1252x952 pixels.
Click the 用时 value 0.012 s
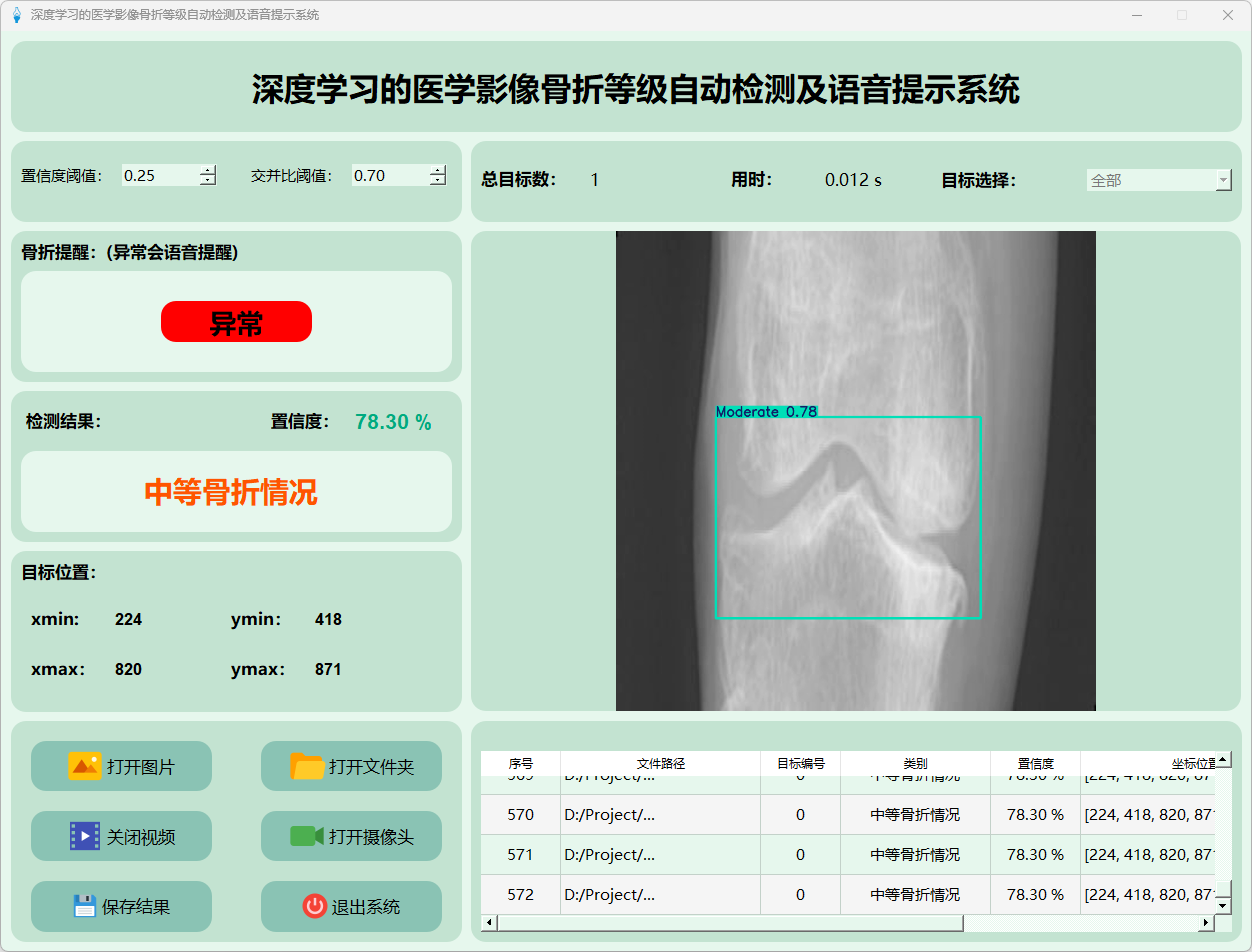click(x=853, y=180)
